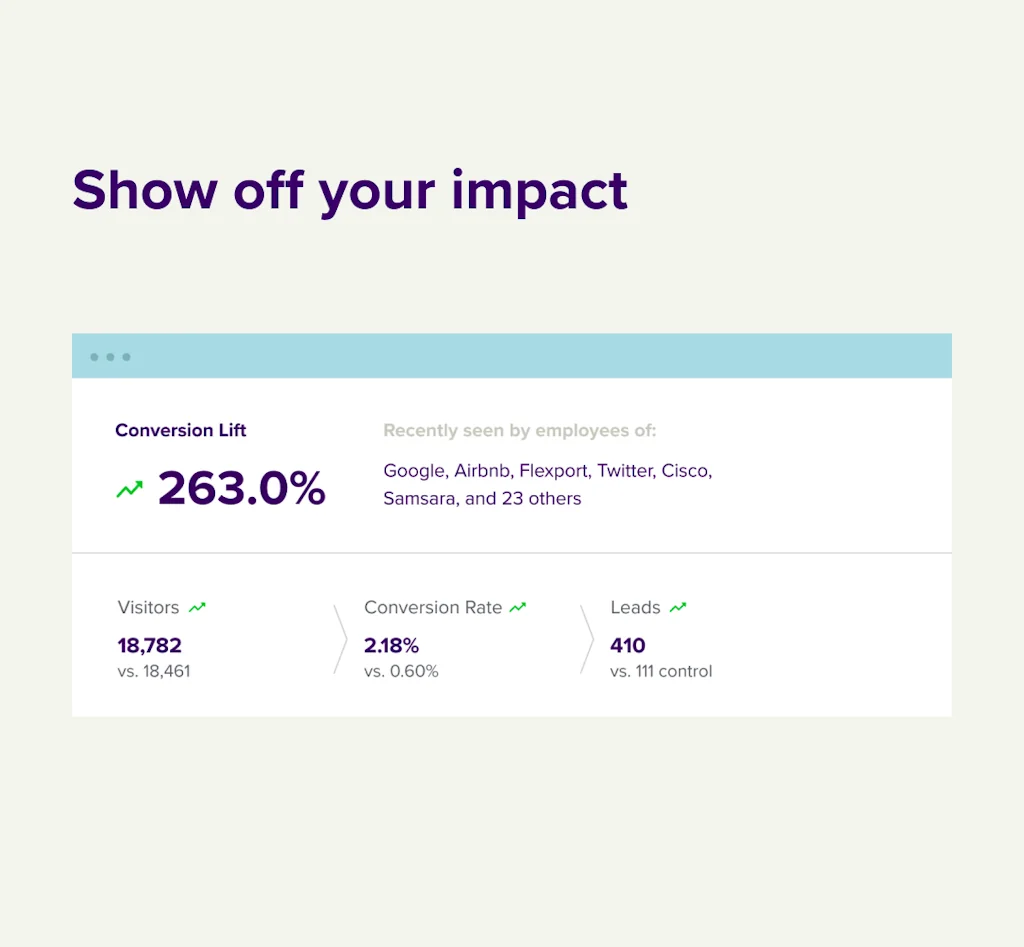The image size is (1024, 947).
Task: Click the "vs. 18,461" comparison text
Action: [x=154, y=671]
